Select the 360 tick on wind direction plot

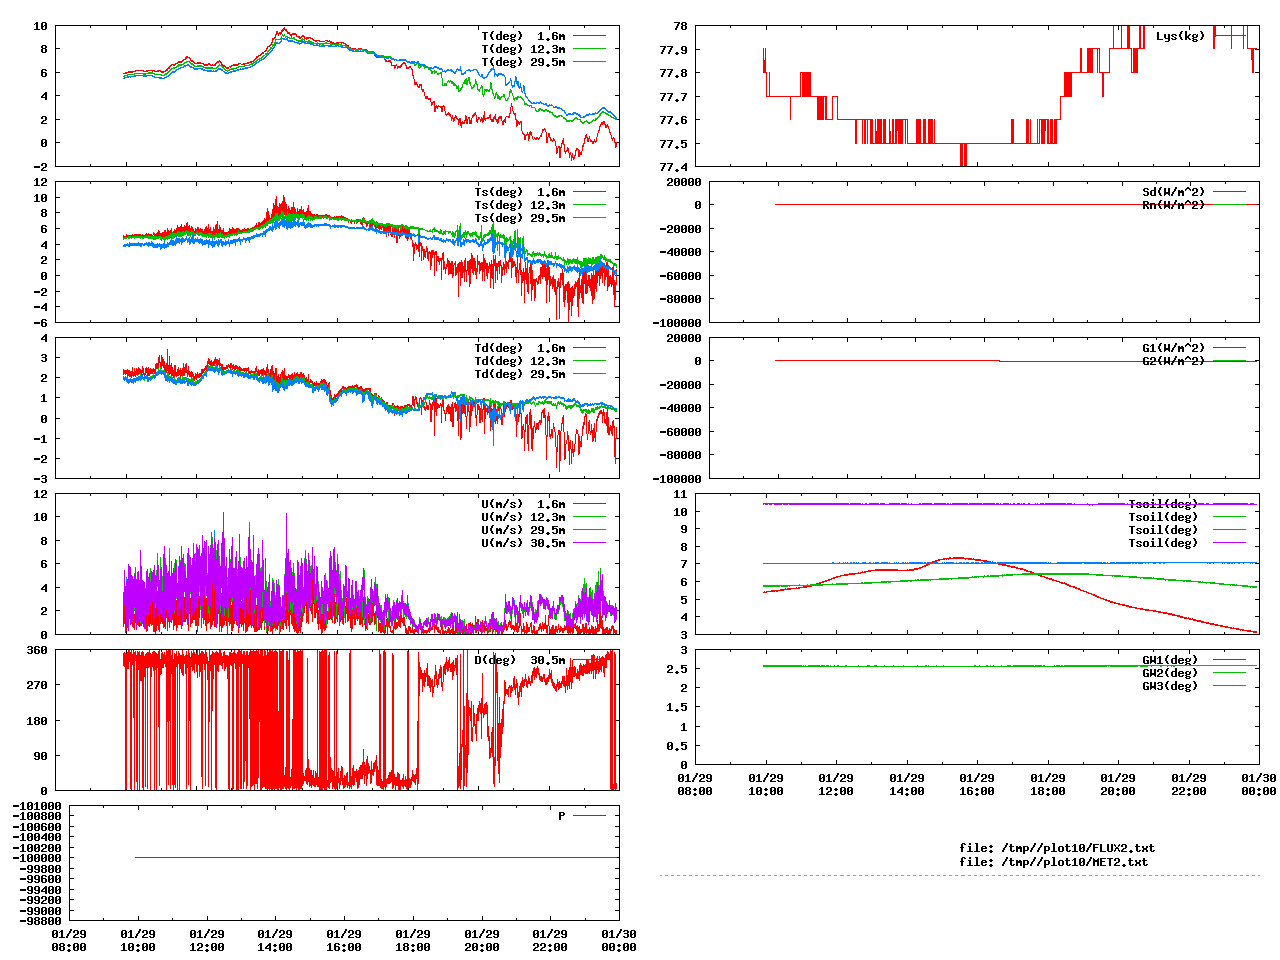(37, 650)
